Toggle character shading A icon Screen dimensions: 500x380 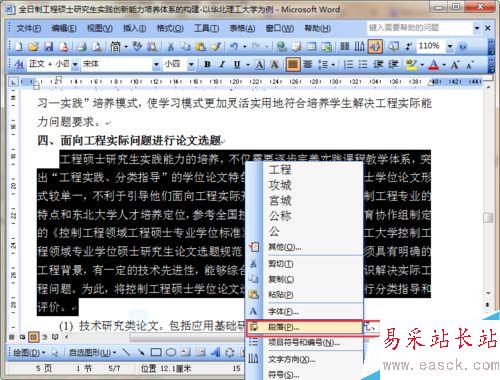(x=274, y=64)
